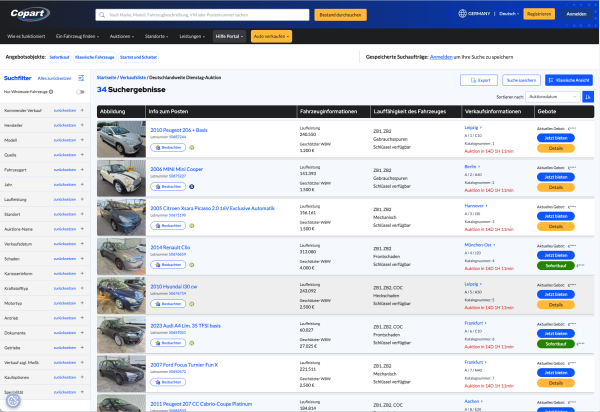This screenshot has width=600, height=412.
Task: Open the Sortieren nach dropdown
Action: pyautogui.click(x=553, y=97)
